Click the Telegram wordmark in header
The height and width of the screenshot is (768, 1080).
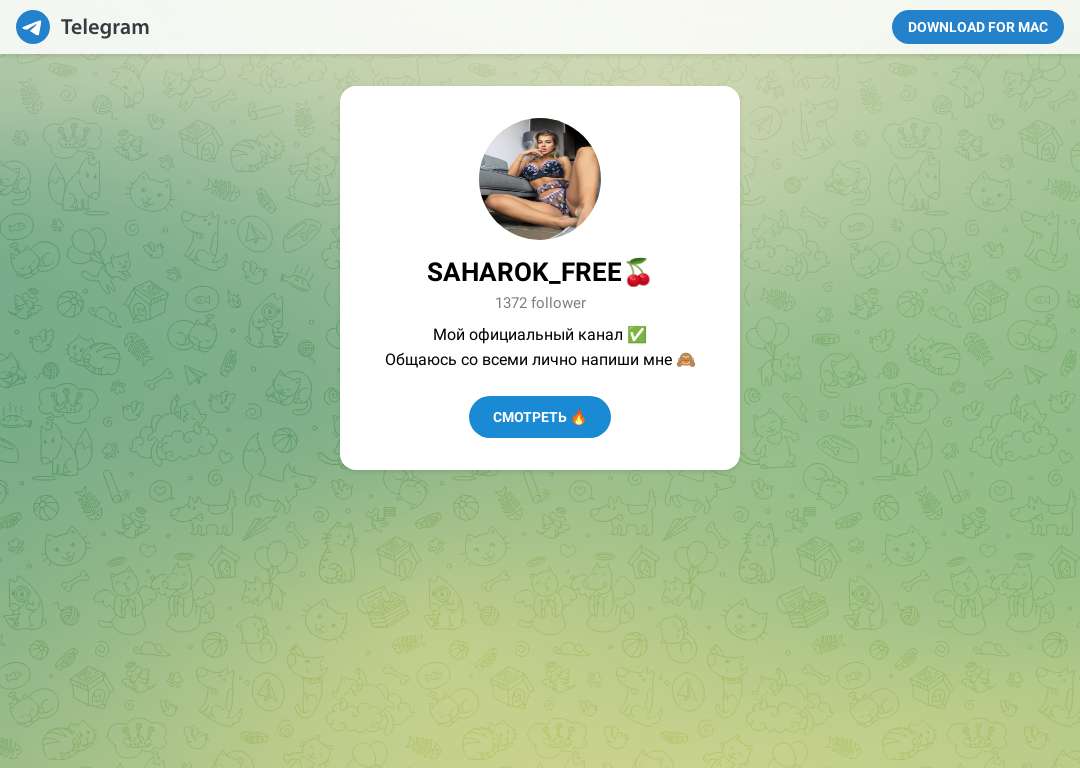(x=105, y=27)
